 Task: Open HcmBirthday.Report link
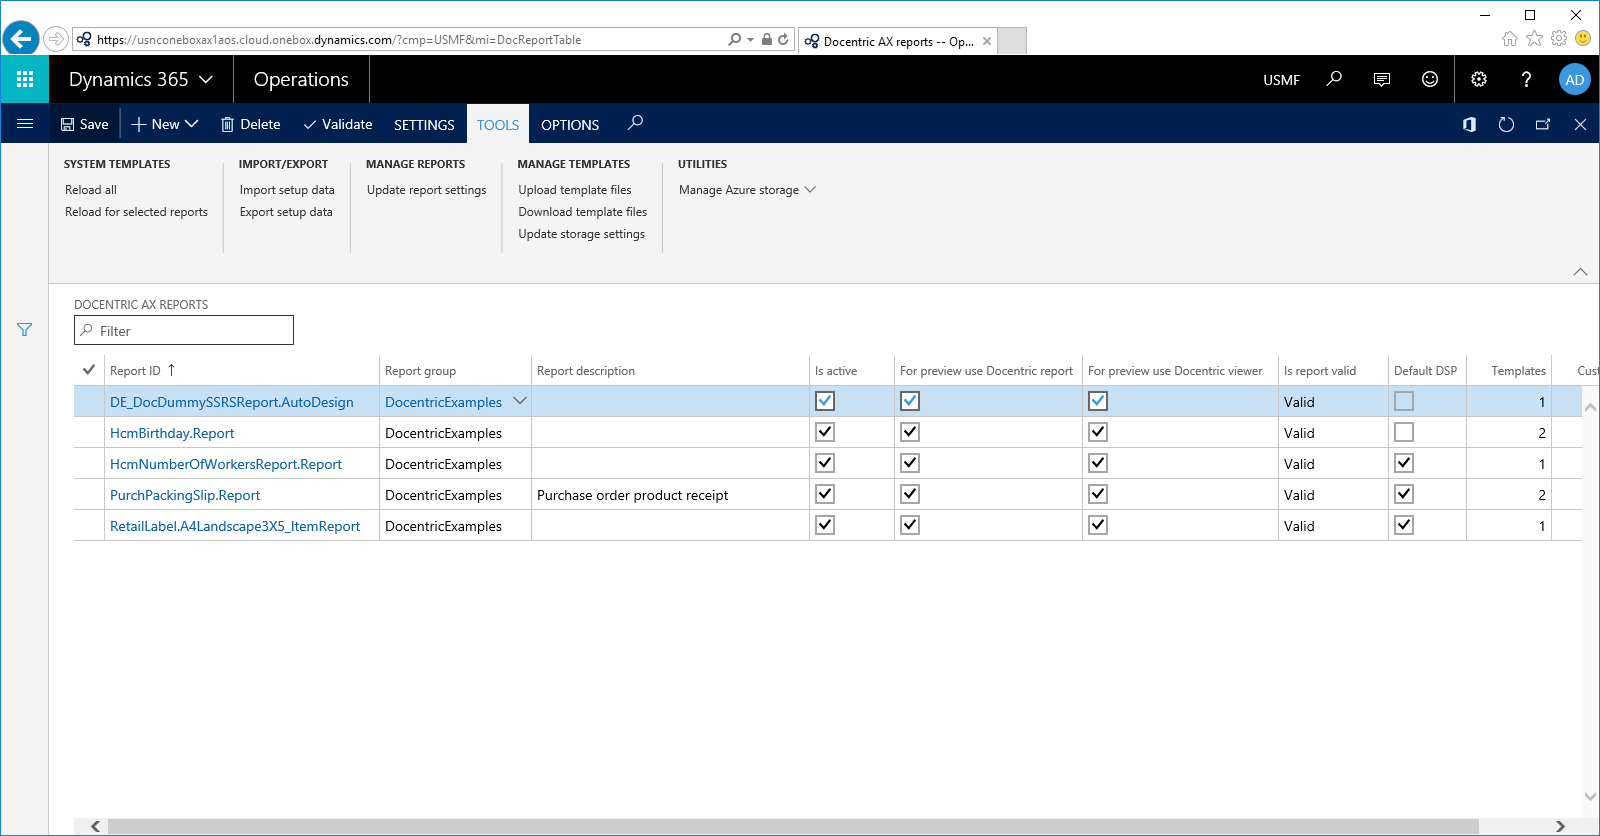[172, 433]
